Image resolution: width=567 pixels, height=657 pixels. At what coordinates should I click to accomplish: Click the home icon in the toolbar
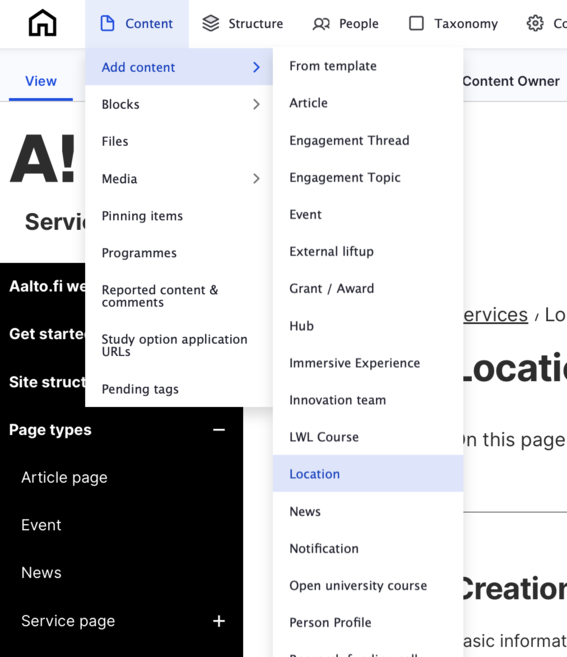tap(42, 23)
